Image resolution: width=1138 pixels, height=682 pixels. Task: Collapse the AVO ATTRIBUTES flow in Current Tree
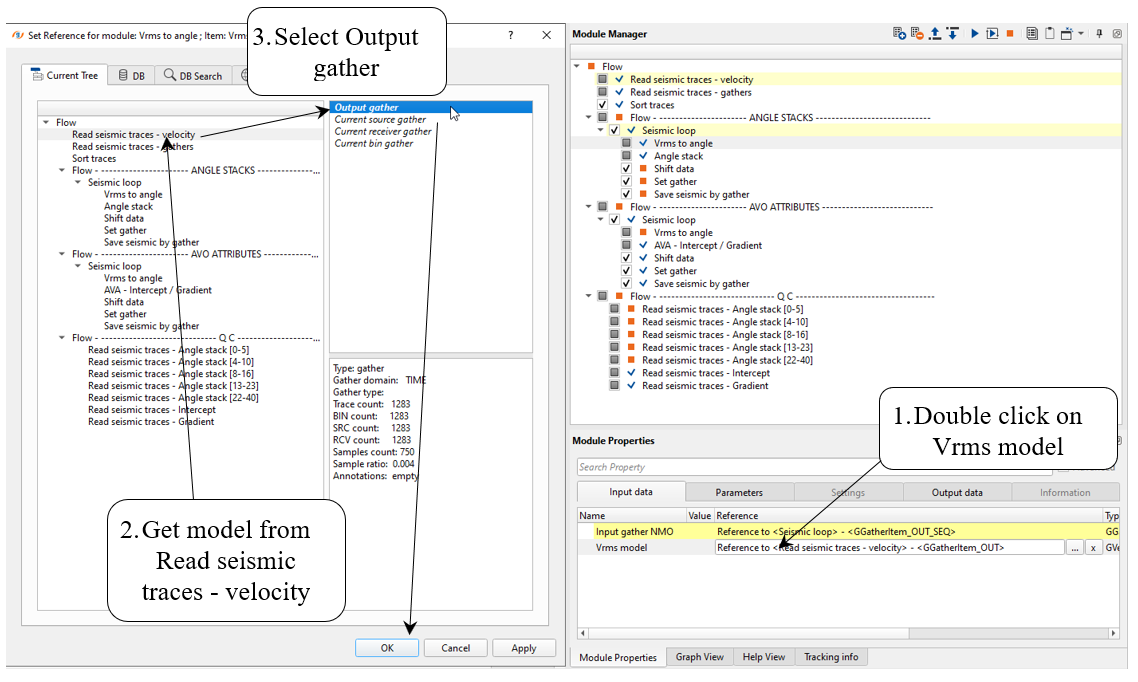point(62,255)
